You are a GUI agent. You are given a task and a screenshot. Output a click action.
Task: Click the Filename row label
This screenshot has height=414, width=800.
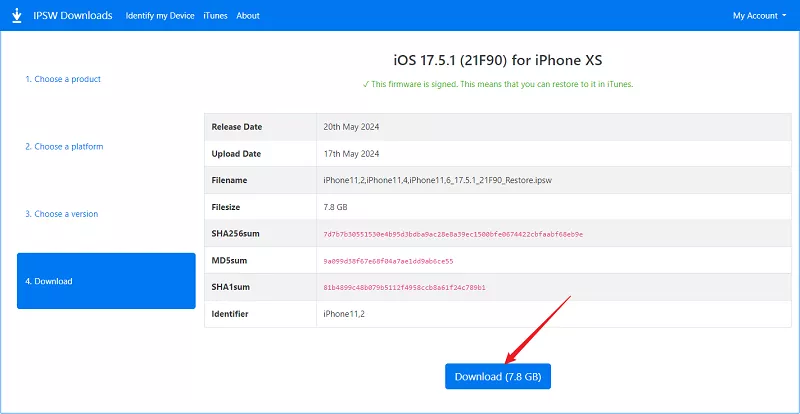tap(229, 180)
